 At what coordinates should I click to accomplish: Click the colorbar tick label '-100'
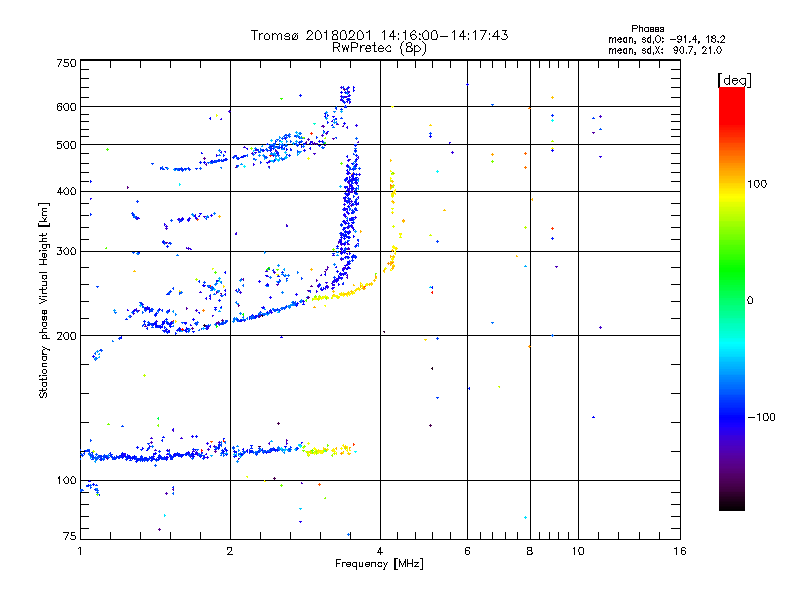click(x=761, y=417)
